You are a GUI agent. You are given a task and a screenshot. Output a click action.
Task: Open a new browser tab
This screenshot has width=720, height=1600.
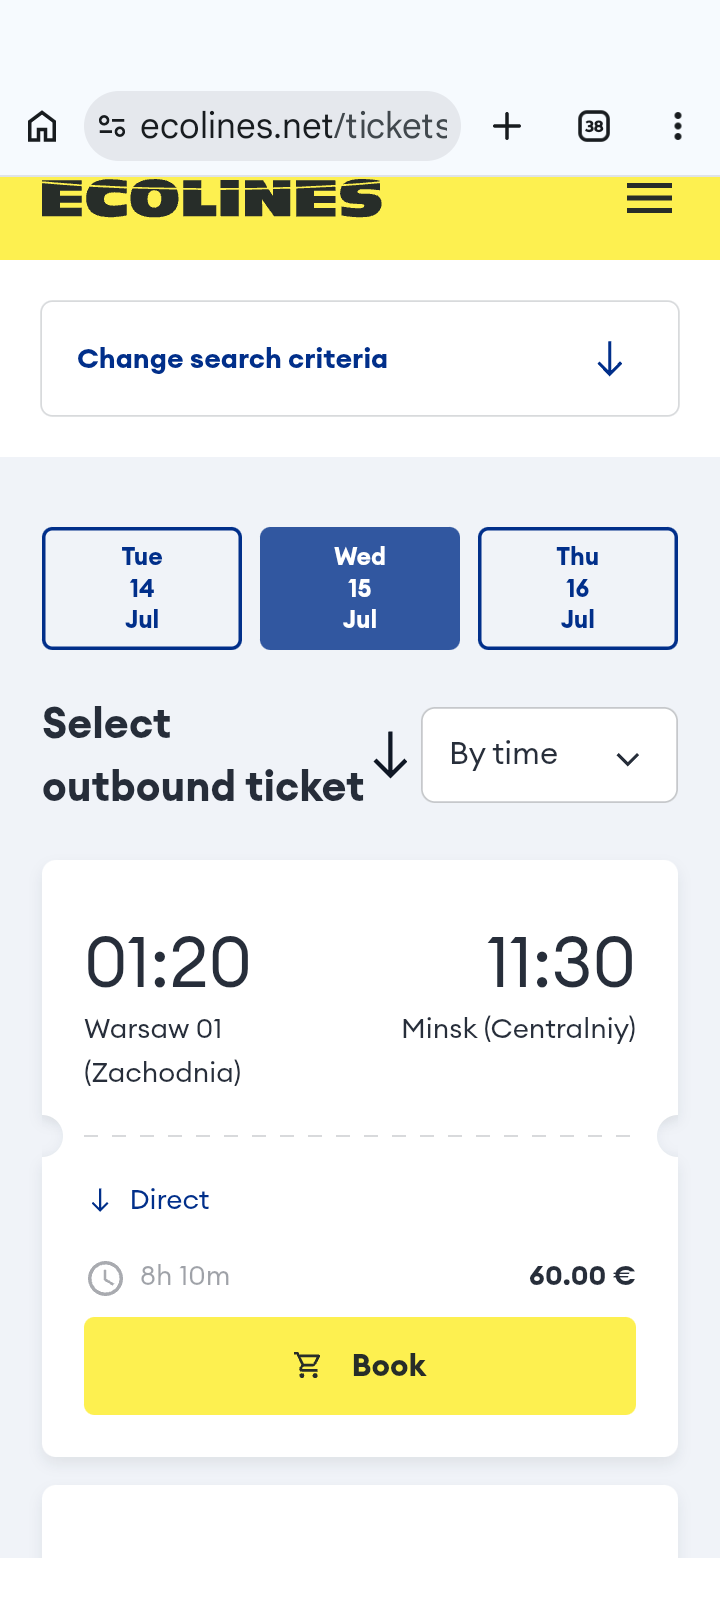click(507, 127)
